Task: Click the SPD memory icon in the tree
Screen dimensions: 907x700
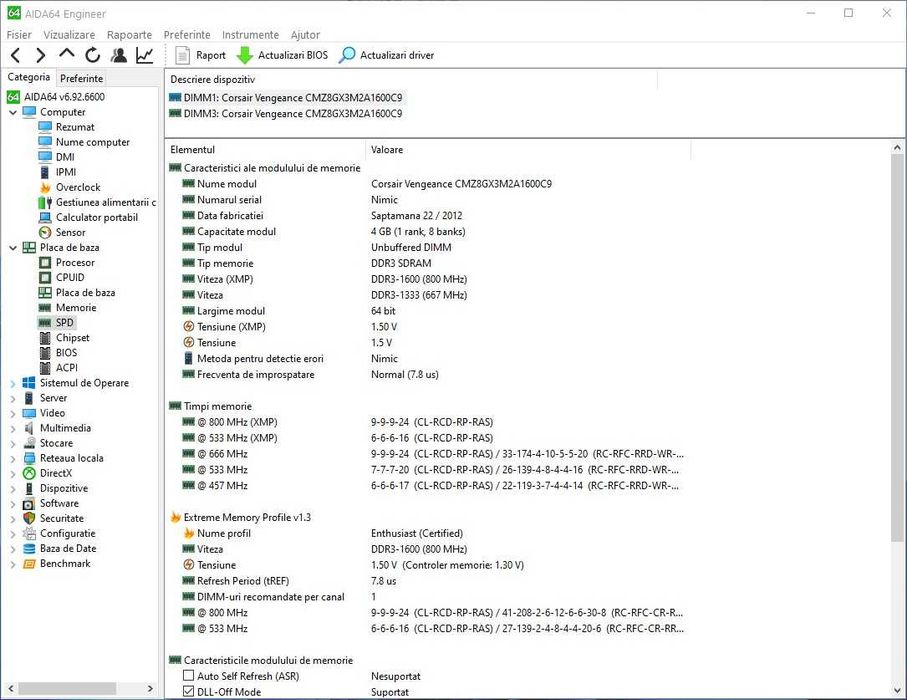Action: 45,322
